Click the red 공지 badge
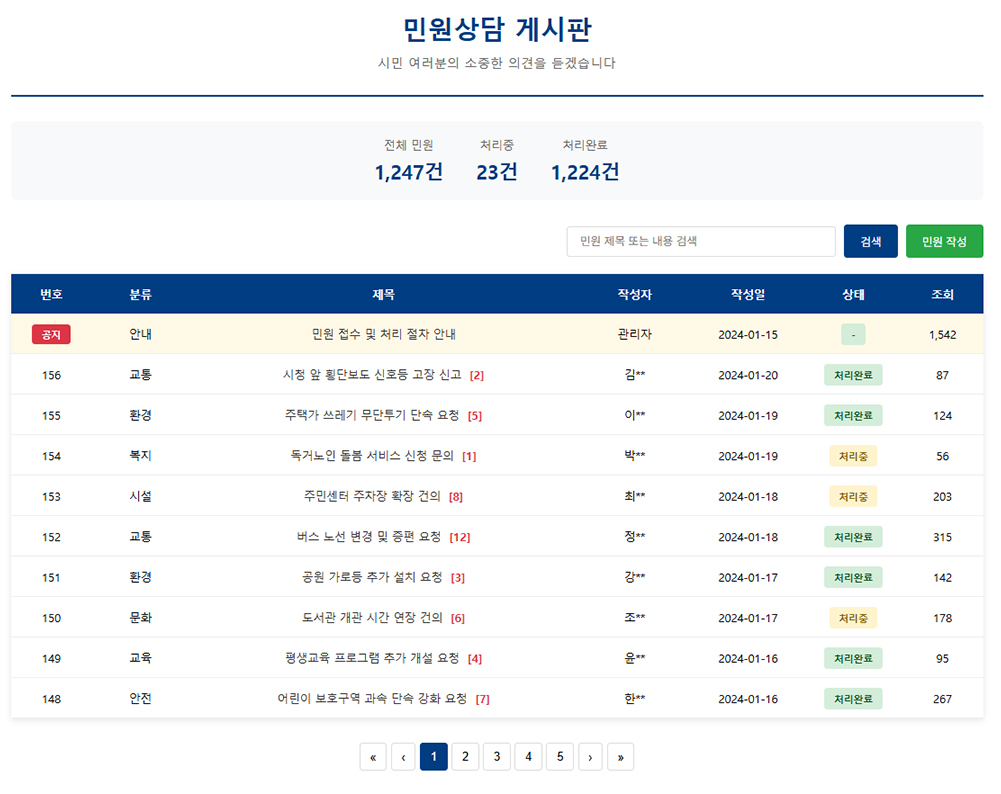Image resolution: width=1001 pixels, height=794 pixels. tap(51, 334)
